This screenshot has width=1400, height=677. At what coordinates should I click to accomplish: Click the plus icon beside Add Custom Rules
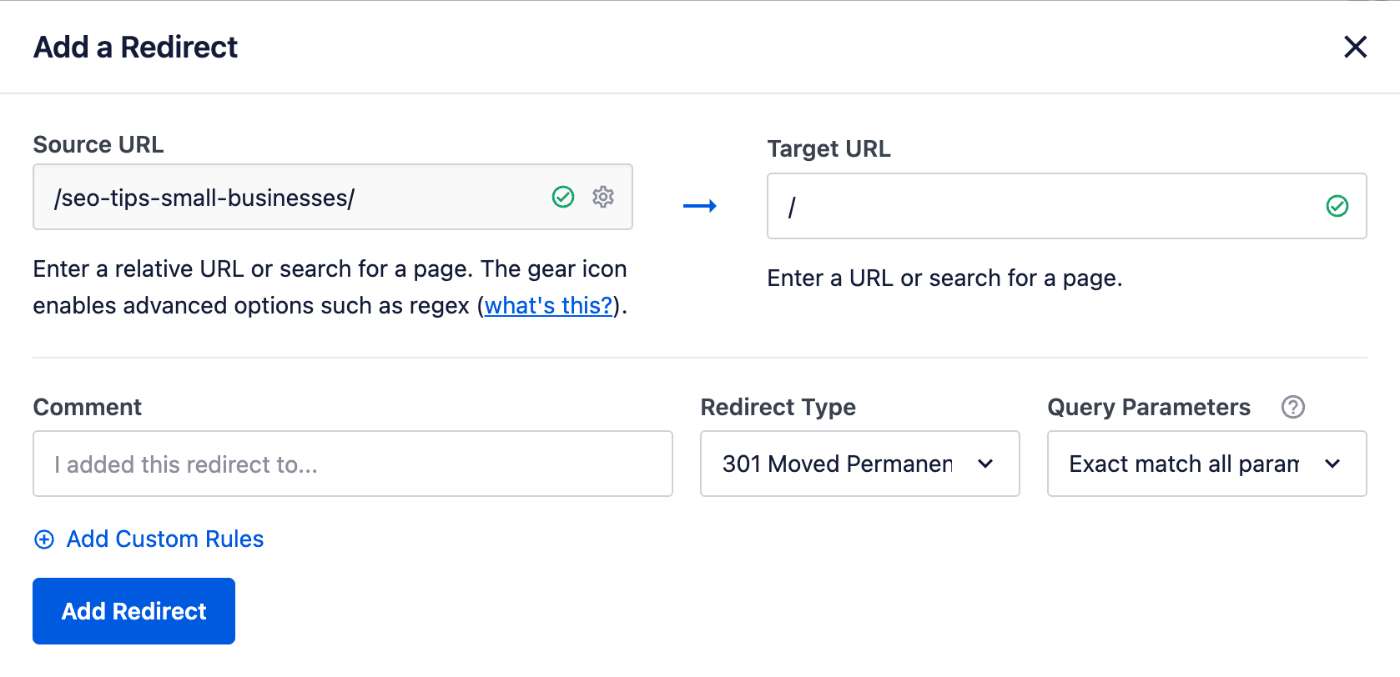click(44, 539)
